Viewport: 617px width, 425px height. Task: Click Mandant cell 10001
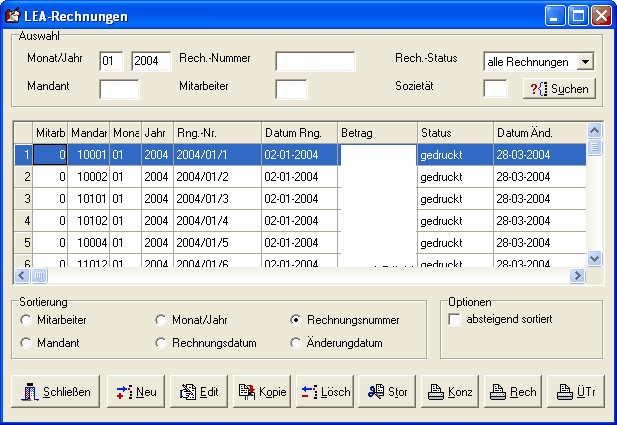tap(89, 155)
